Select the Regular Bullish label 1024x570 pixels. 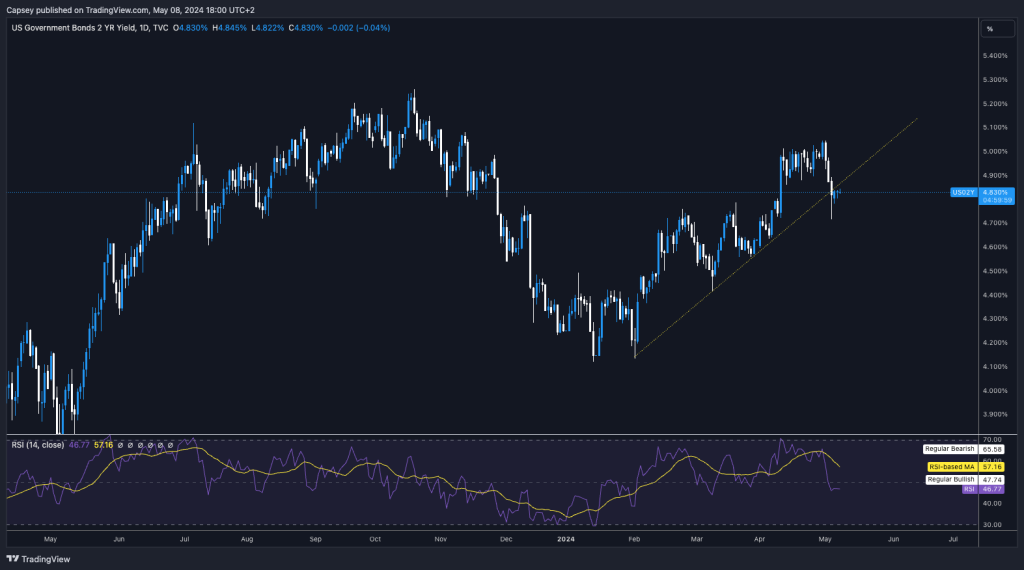950,480
